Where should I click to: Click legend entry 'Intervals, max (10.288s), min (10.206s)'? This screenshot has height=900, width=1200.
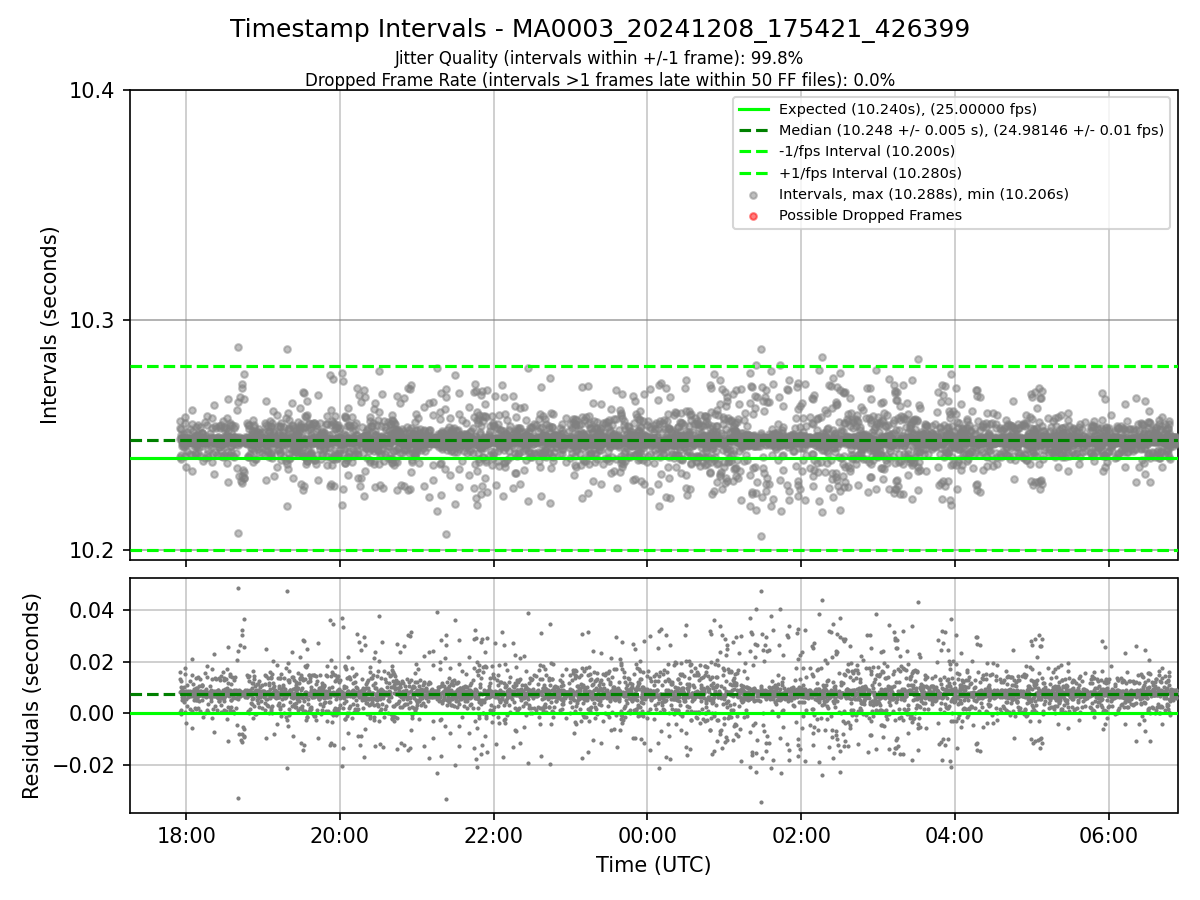923,194
